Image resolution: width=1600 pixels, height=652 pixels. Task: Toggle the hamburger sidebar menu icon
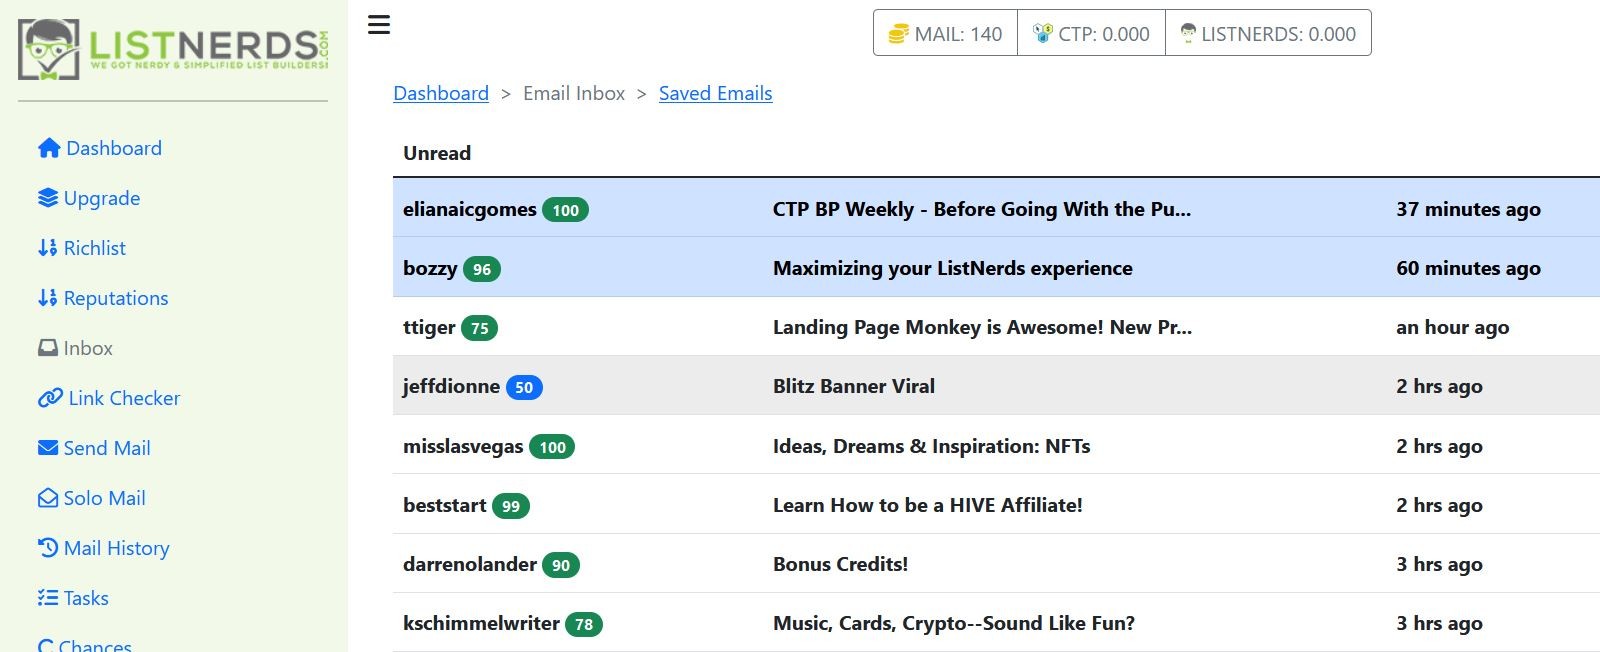pos(379,25)
